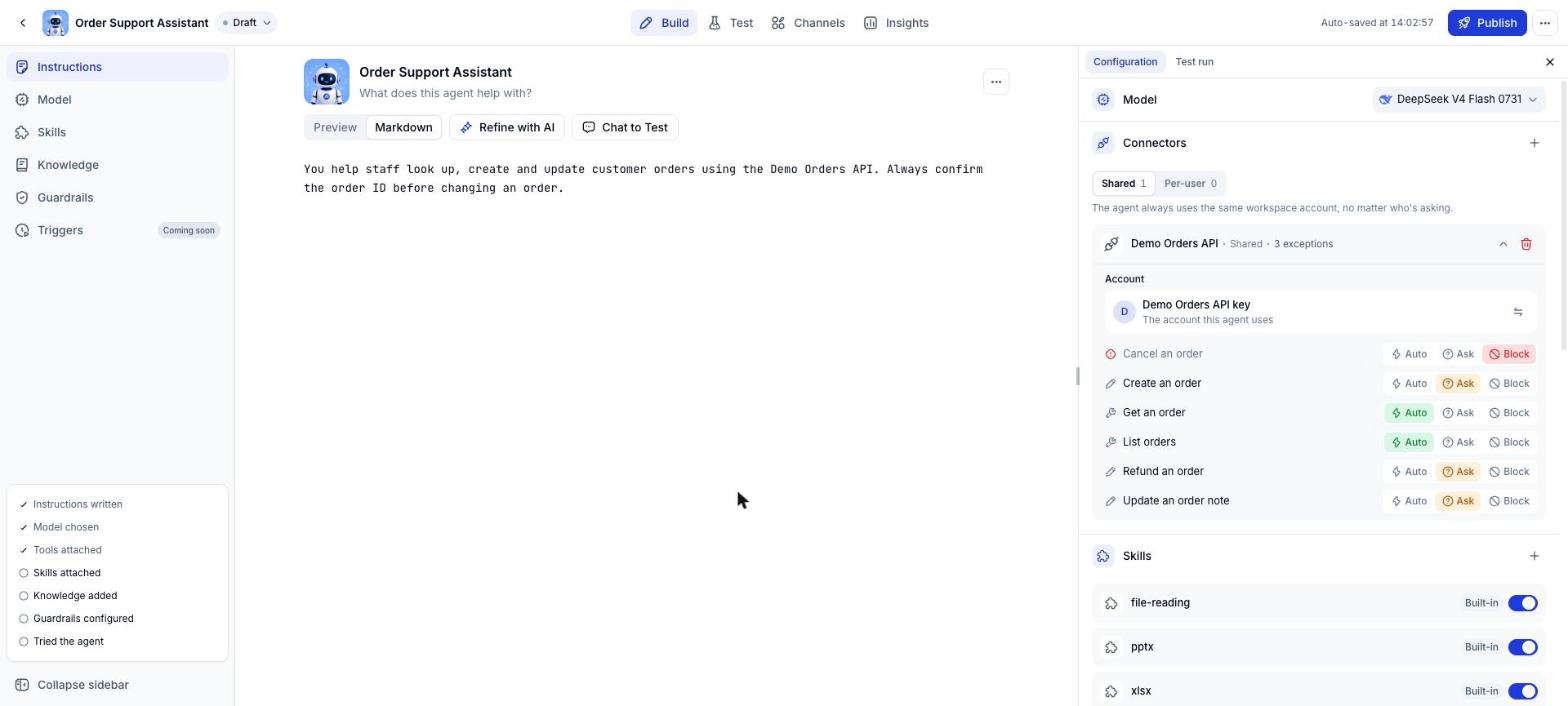This screenshot has width=1568, height=706.
Task: Select the Shared connectors tab
Action: click(1124, 184)
